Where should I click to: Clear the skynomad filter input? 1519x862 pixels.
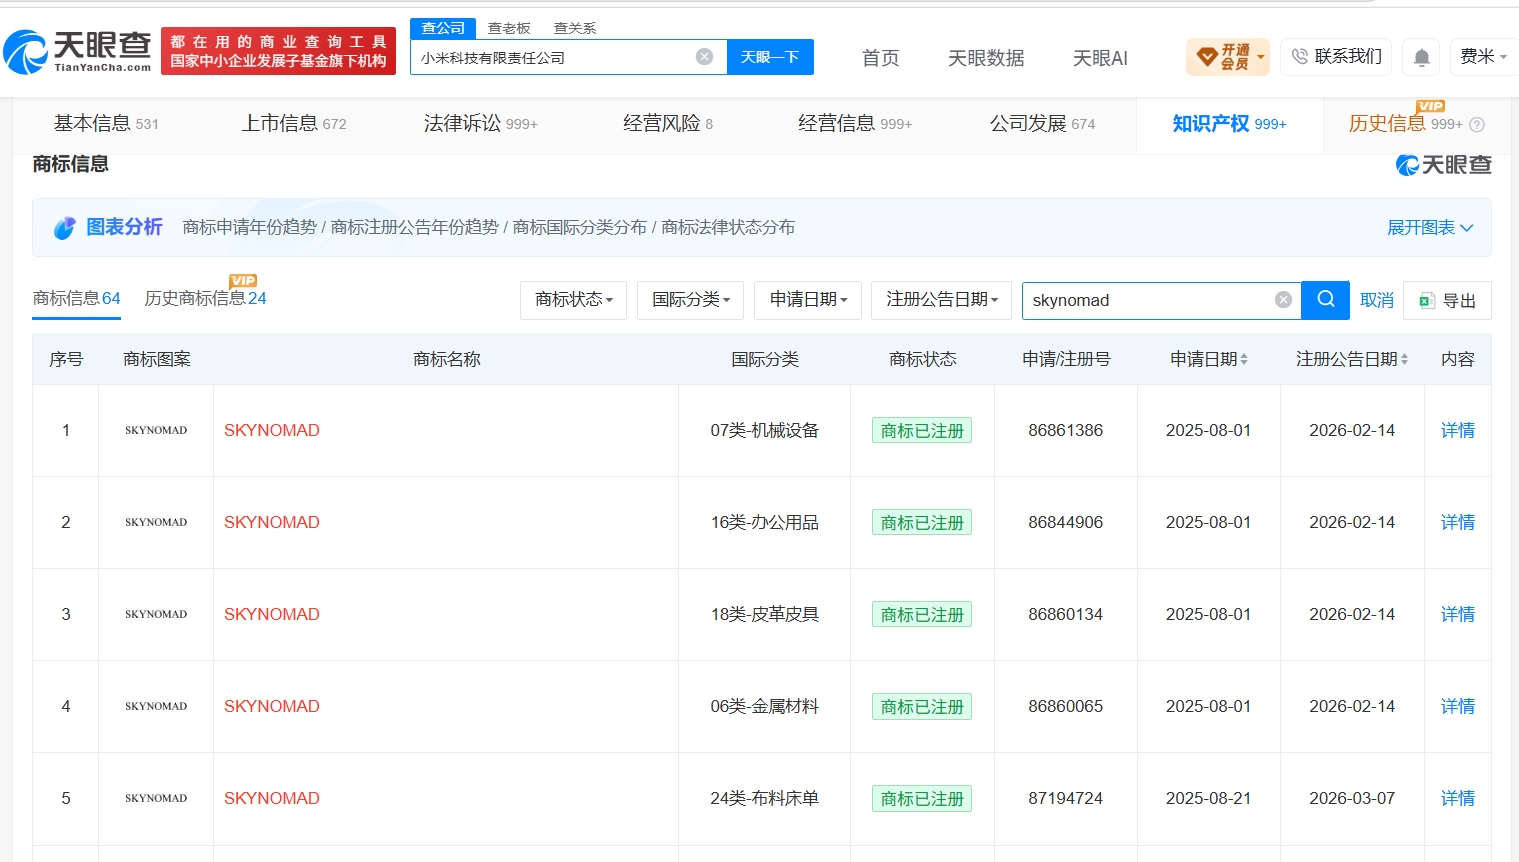tap(1283, 300)
